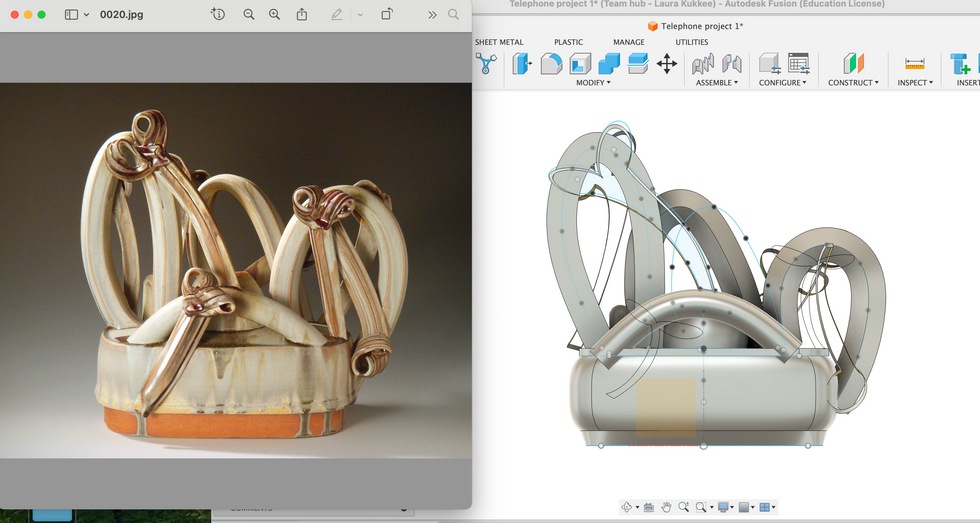Open the Orbit type dropdown arrow
The width and height of the screenshot is (980, 523).
click(637, 507)
